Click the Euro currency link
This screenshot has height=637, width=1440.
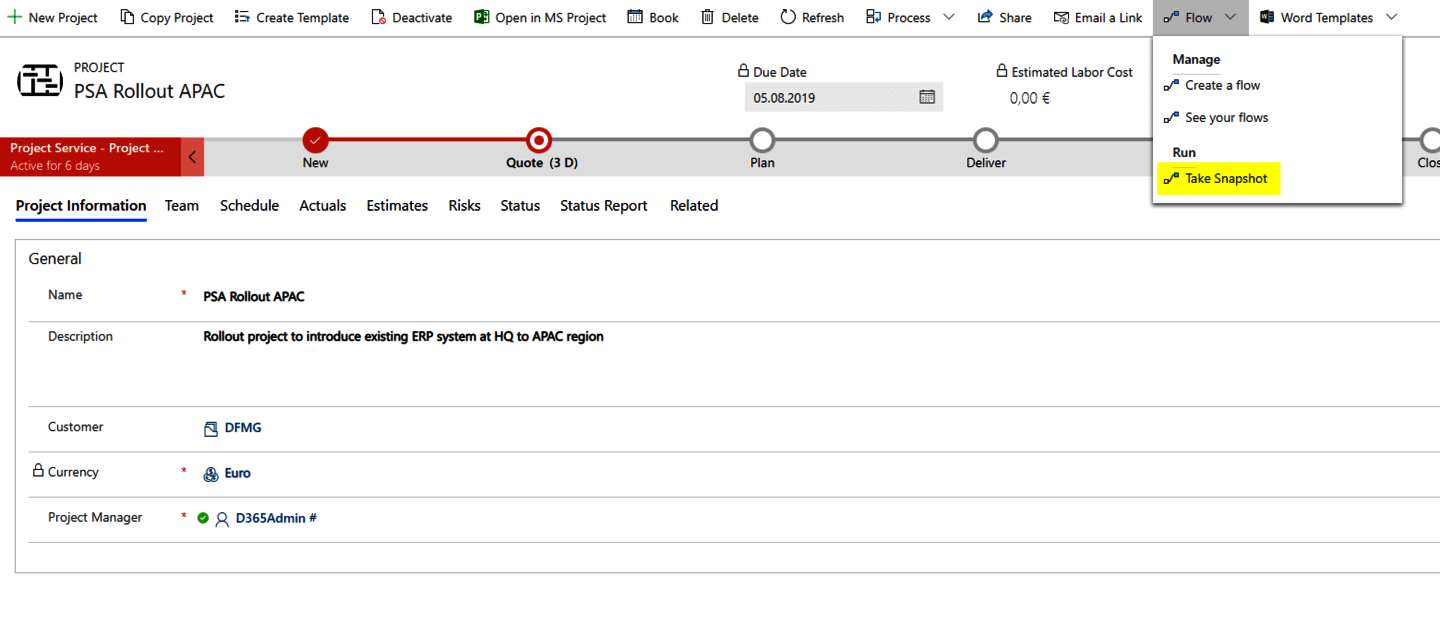(238, 474)
